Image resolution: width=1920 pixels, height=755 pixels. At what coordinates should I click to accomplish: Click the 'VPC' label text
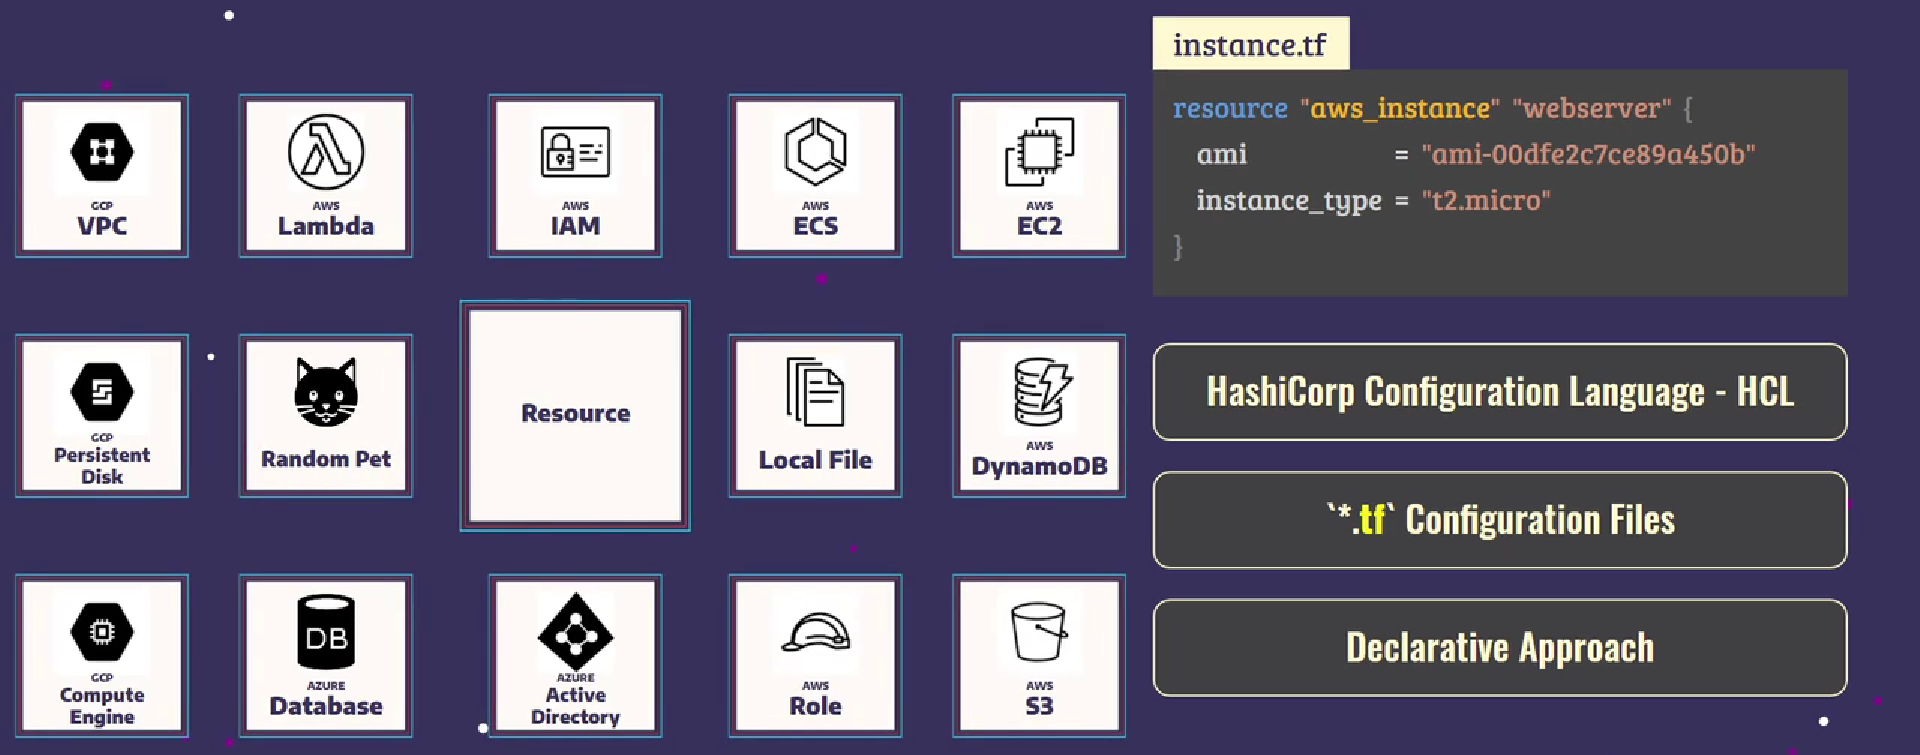coord(102,226)
